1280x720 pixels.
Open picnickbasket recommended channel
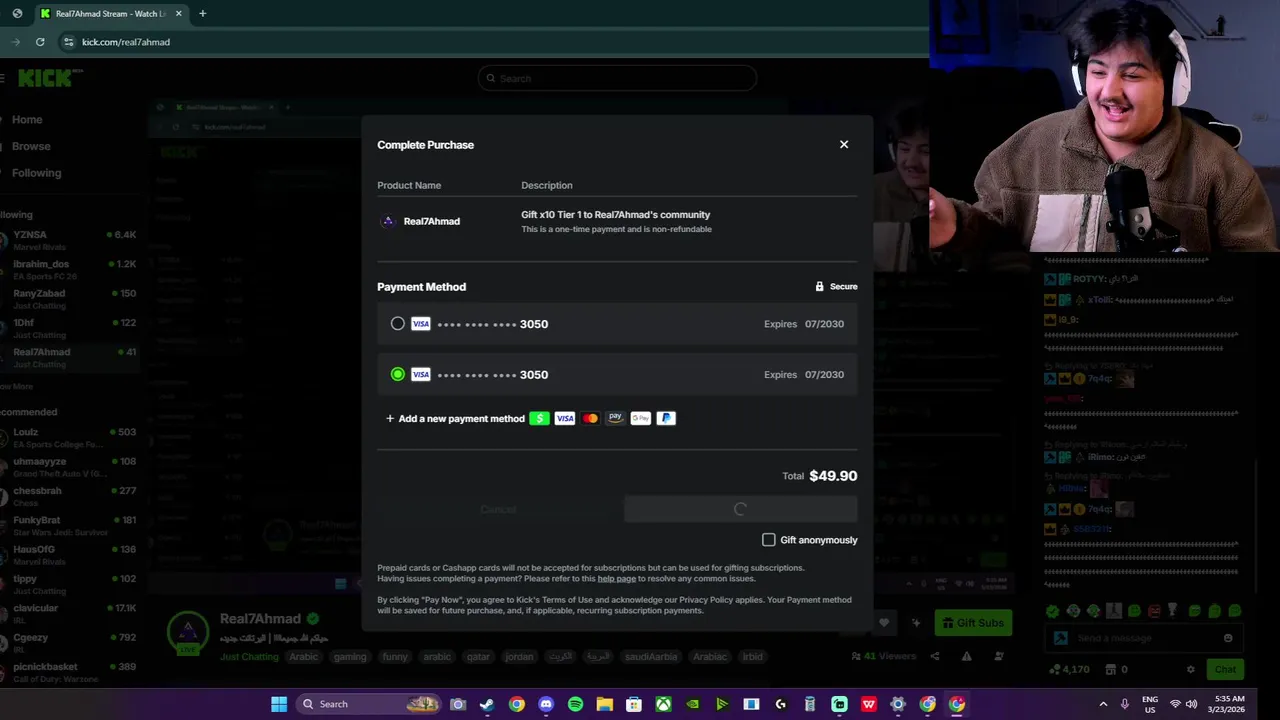tap(68, 672)
